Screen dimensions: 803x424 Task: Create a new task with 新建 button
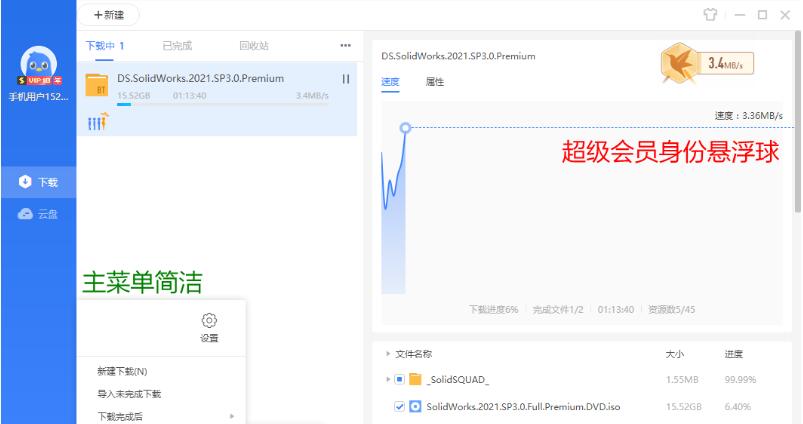click(109, 15)
